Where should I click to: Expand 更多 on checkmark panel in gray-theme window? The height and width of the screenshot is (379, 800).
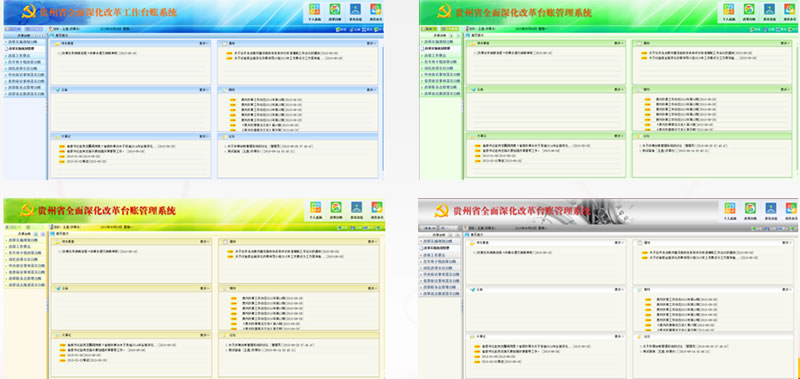619,289
